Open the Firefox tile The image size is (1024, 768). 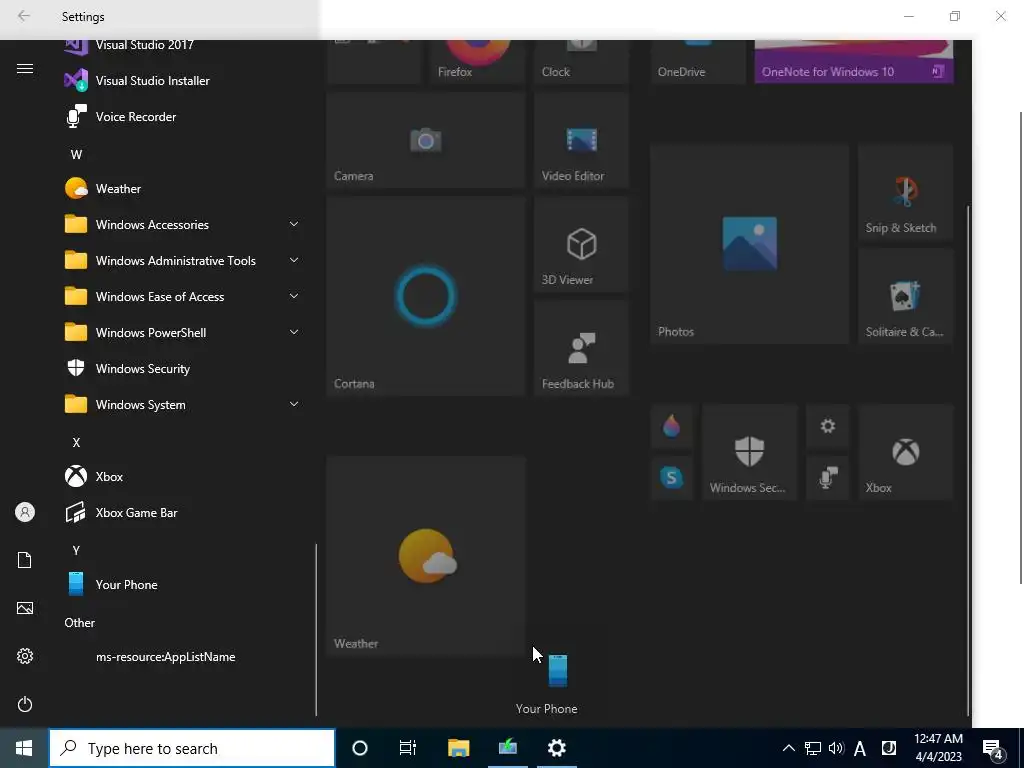(x=477, y=61)
